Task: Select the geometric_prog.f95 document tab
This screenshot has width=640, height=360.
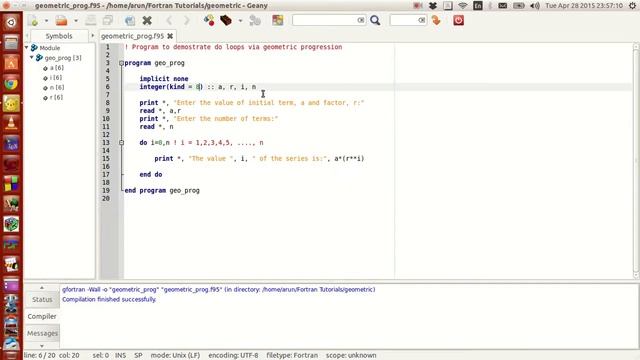Action: (x=132, y=36)
